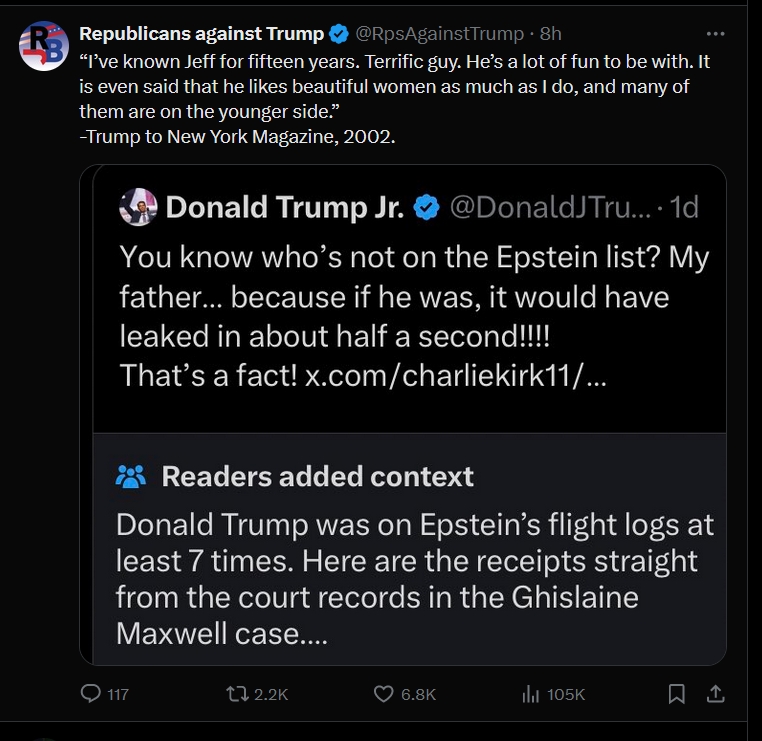The height and width of the screenshot is (741, 762).
Task: Bookmark this post
Action: [677, 693]
